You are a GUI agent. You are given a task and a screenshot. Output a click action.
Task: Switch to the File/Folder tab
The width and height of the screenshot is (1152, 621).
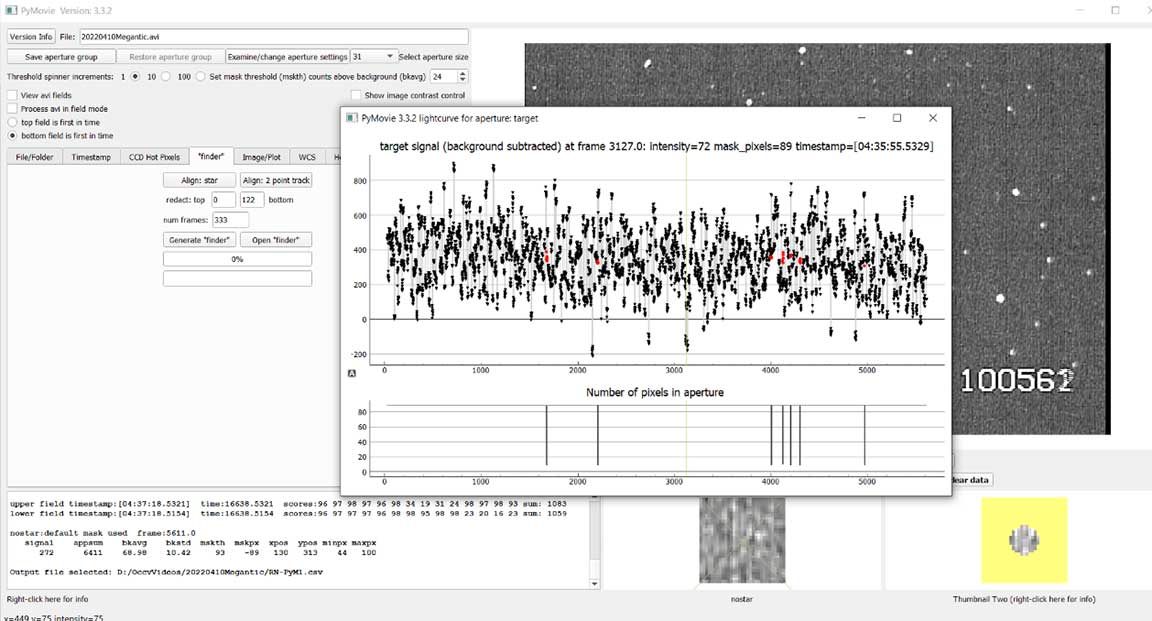[x=35, y=157]
